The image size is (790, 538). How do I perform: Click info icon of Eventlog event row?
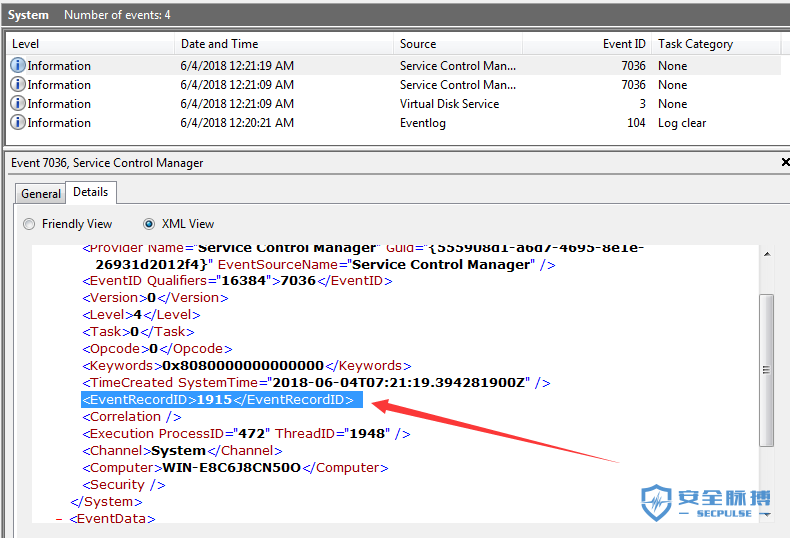[18, 123]
